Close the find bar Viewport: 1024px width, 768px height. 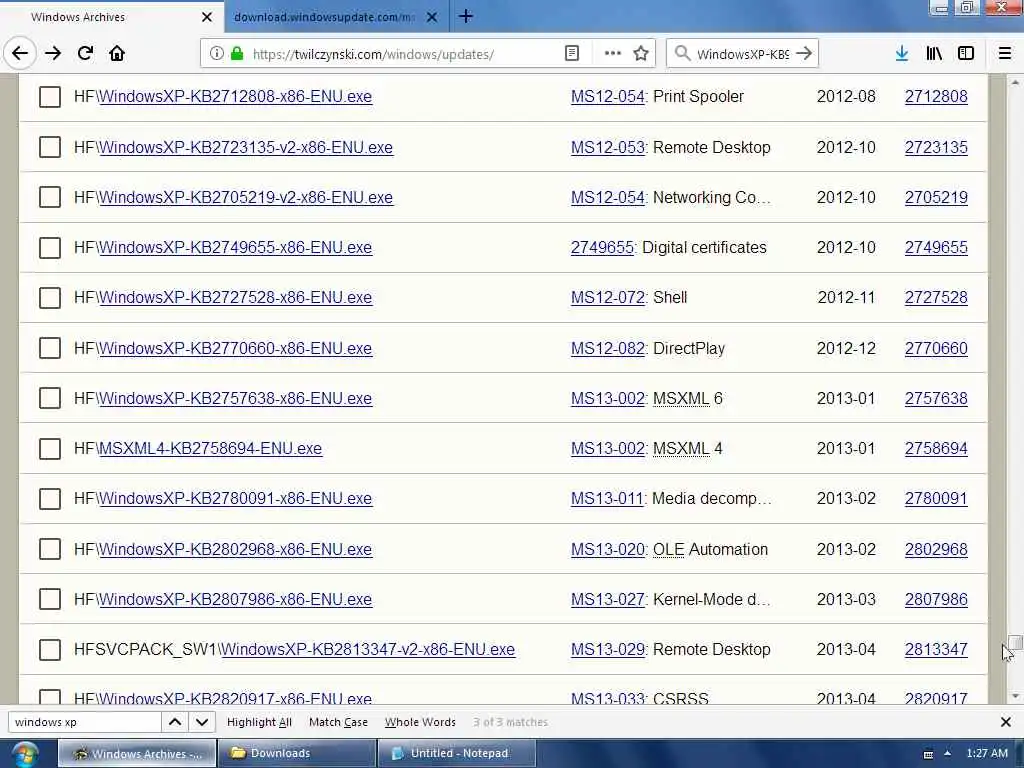pyautogui.click(x=1006, y=722)
